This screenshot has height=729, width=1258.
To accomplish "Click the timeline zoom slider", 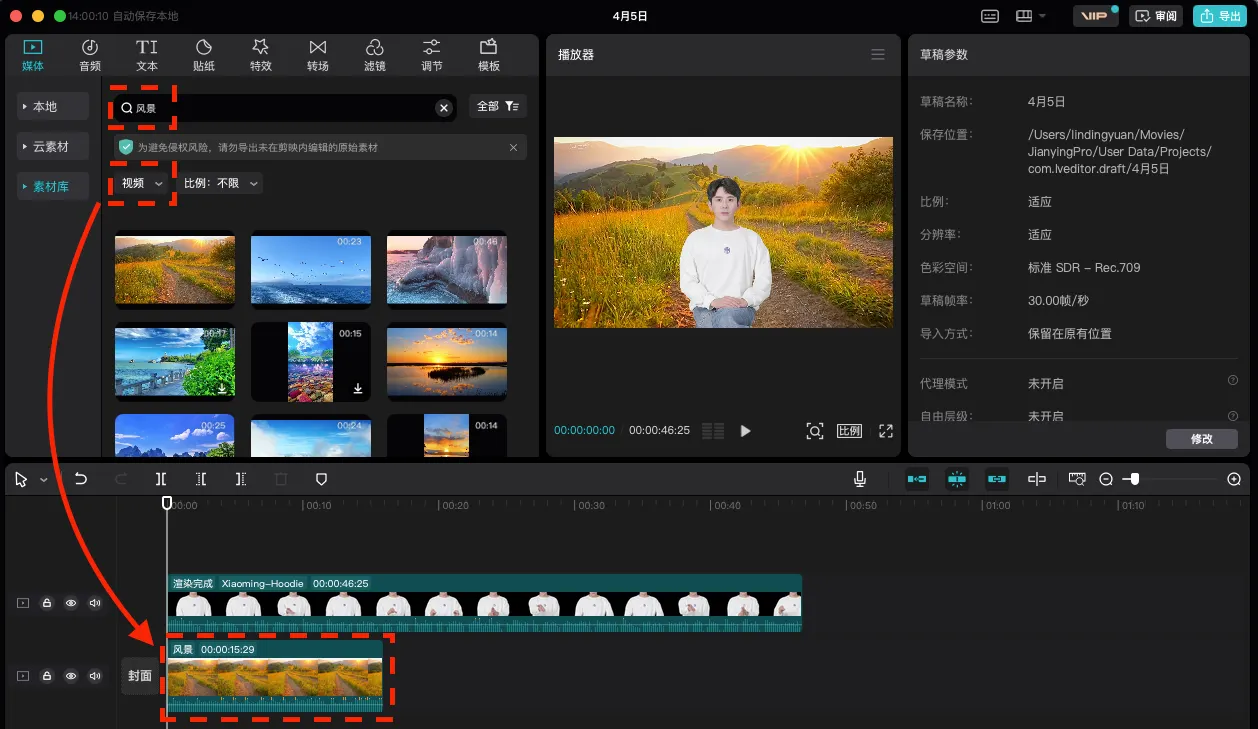I will (1170, 479).
